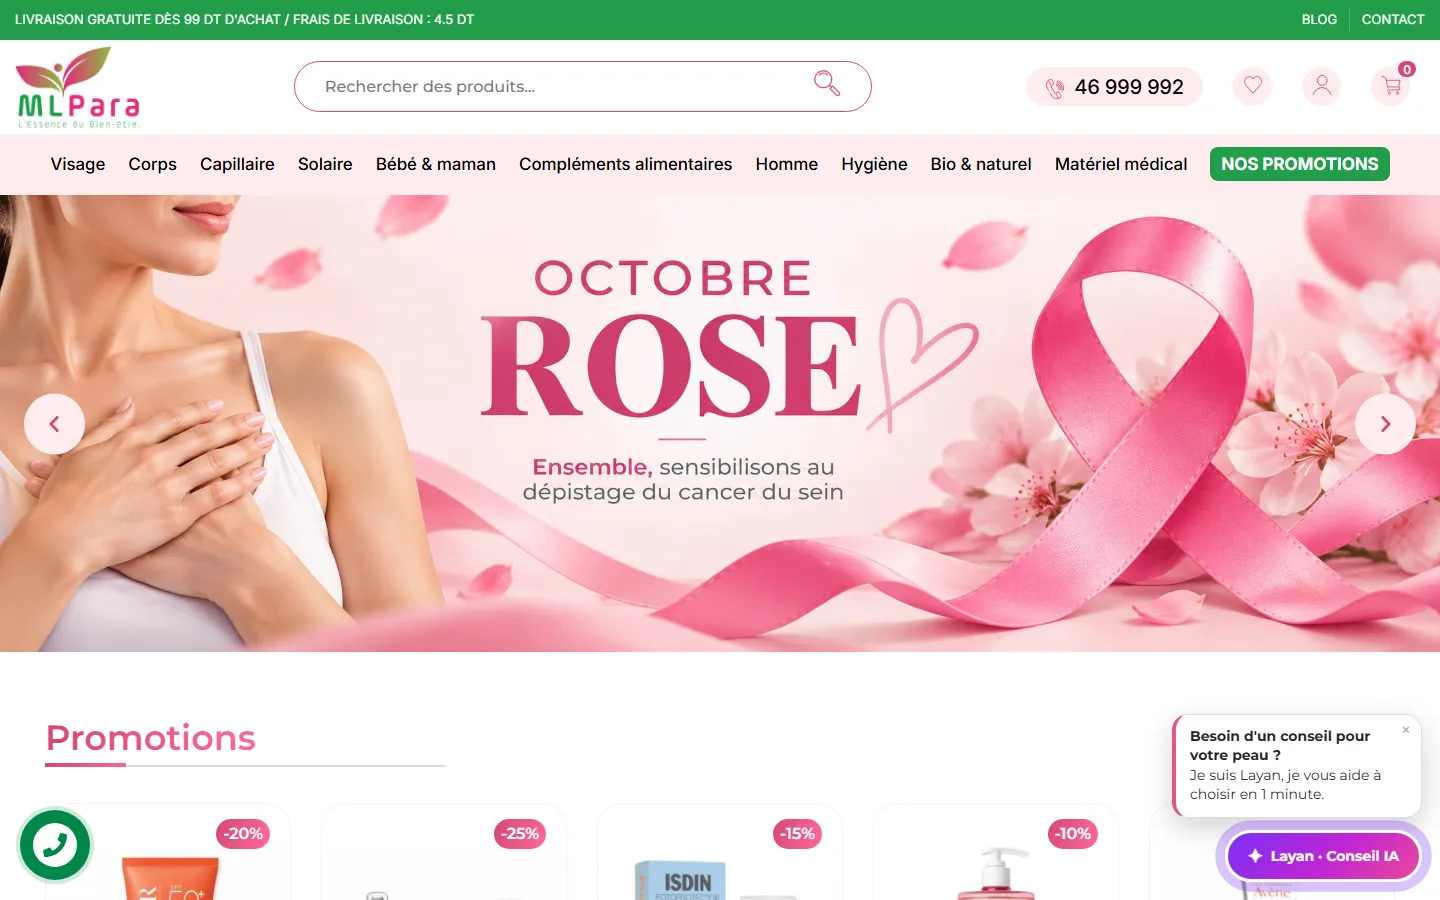Click the Promotions section heading
The width and height of the screenshot is (1440, 900).
[151, 738]
